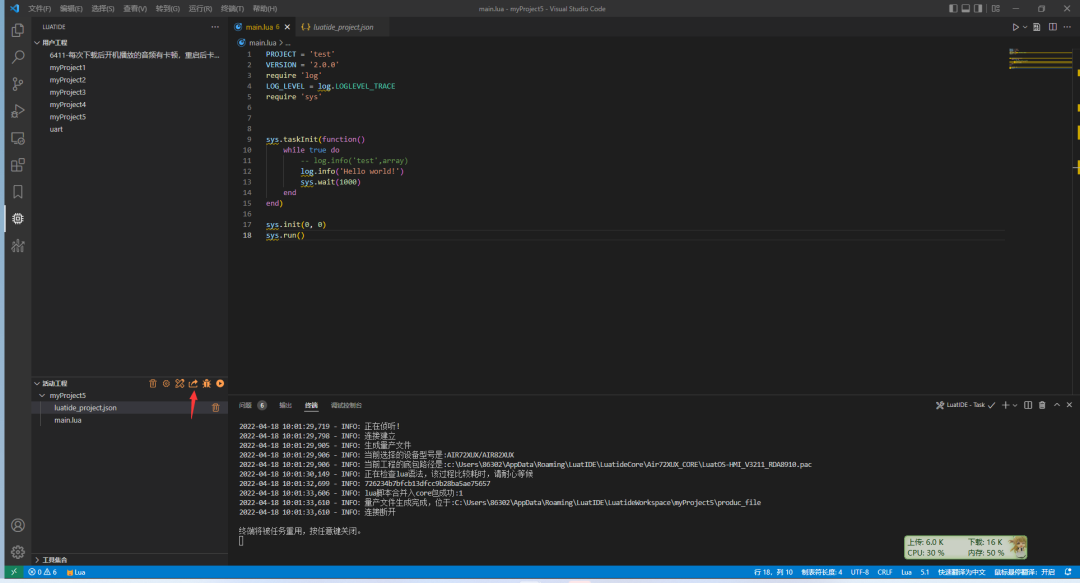Open the Source Control view
Screen dimensions: 1080x583
tap(17, 84)
